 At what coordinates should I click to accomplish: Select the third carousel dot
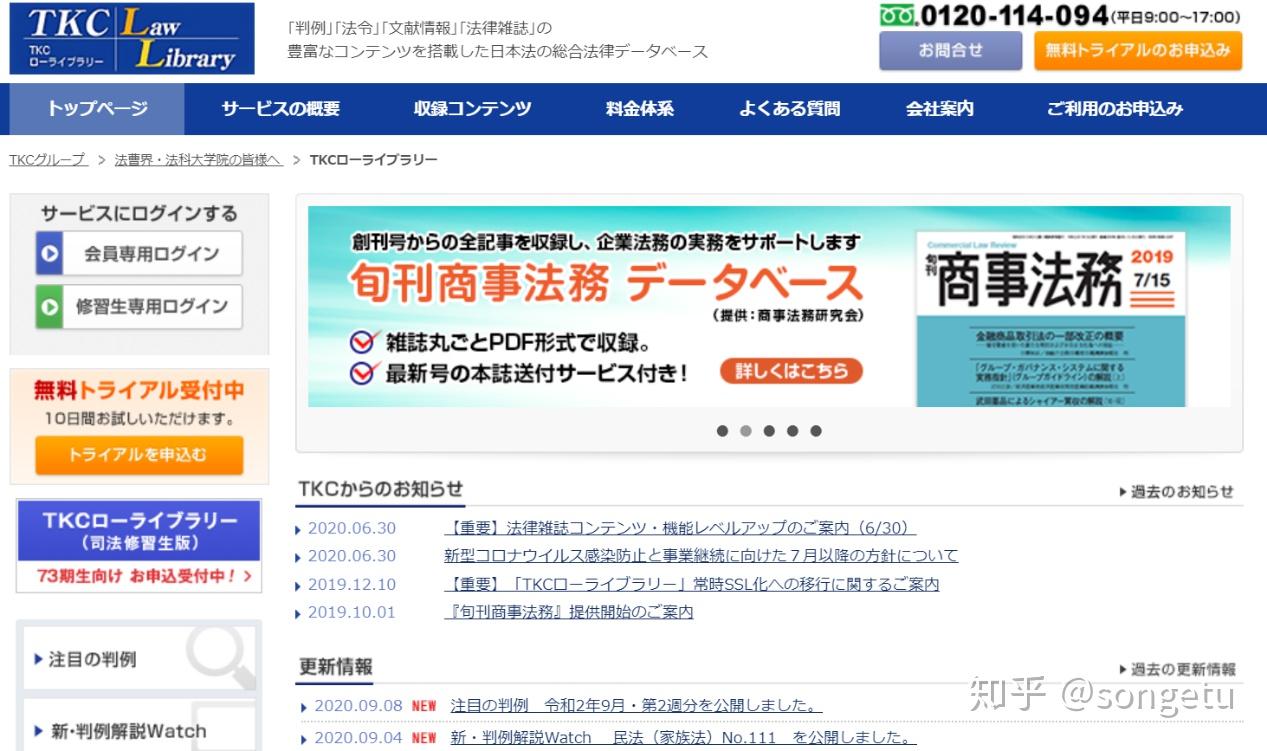click(x=769, y=431)
